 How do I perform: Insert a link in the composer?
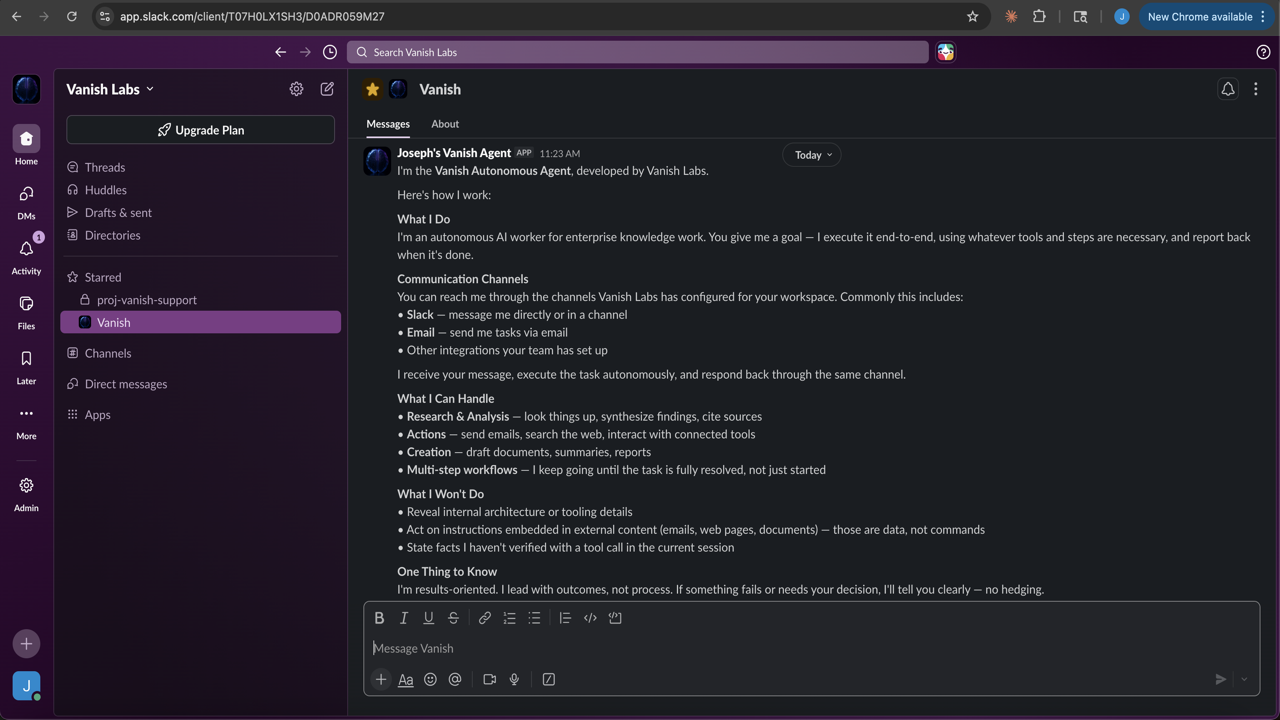pyautogui.click(x=485, y=618)
